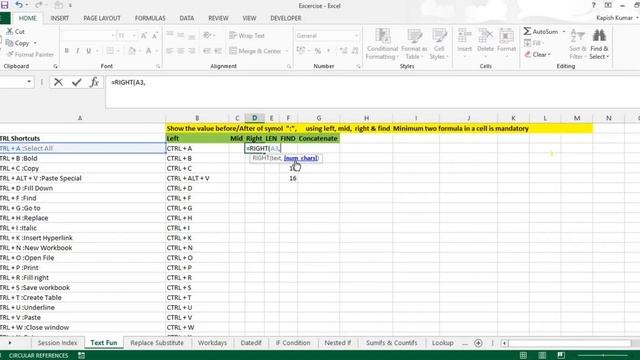
Task: Select column D header
Action: 255,118
